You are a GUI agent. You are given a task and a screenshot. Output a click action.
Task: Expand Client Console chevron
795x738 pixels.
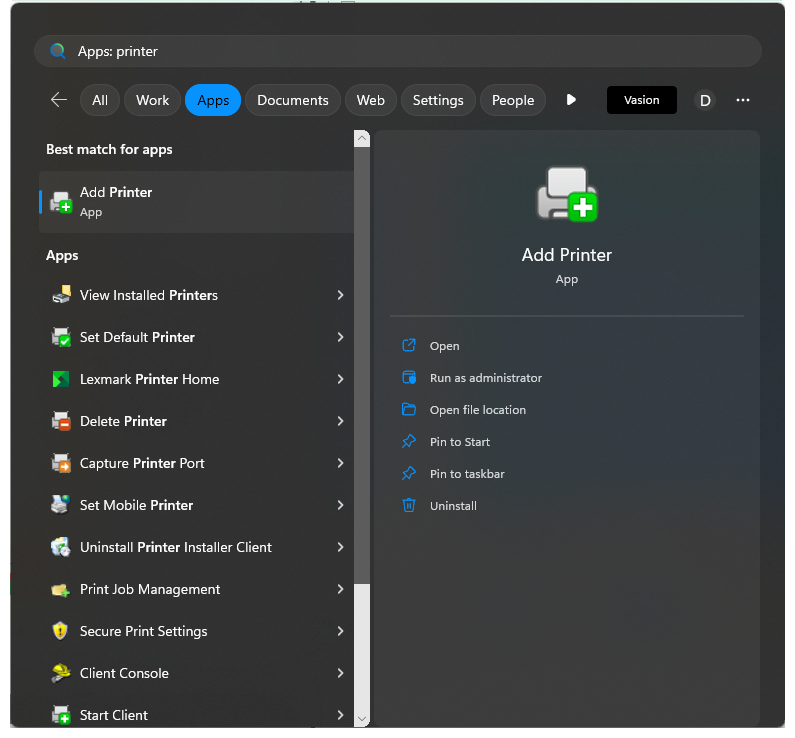click(340, 673)
